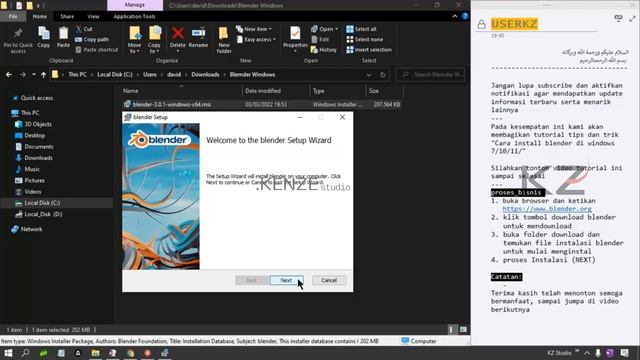
Task: Open recent locations dropdown arrow
Action: tap(33, 75)
